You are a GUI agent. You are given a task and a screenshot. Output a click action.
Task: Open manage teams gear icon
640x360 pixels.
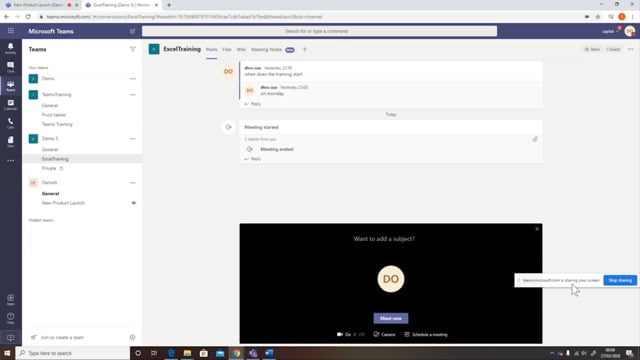click(132, 337)
